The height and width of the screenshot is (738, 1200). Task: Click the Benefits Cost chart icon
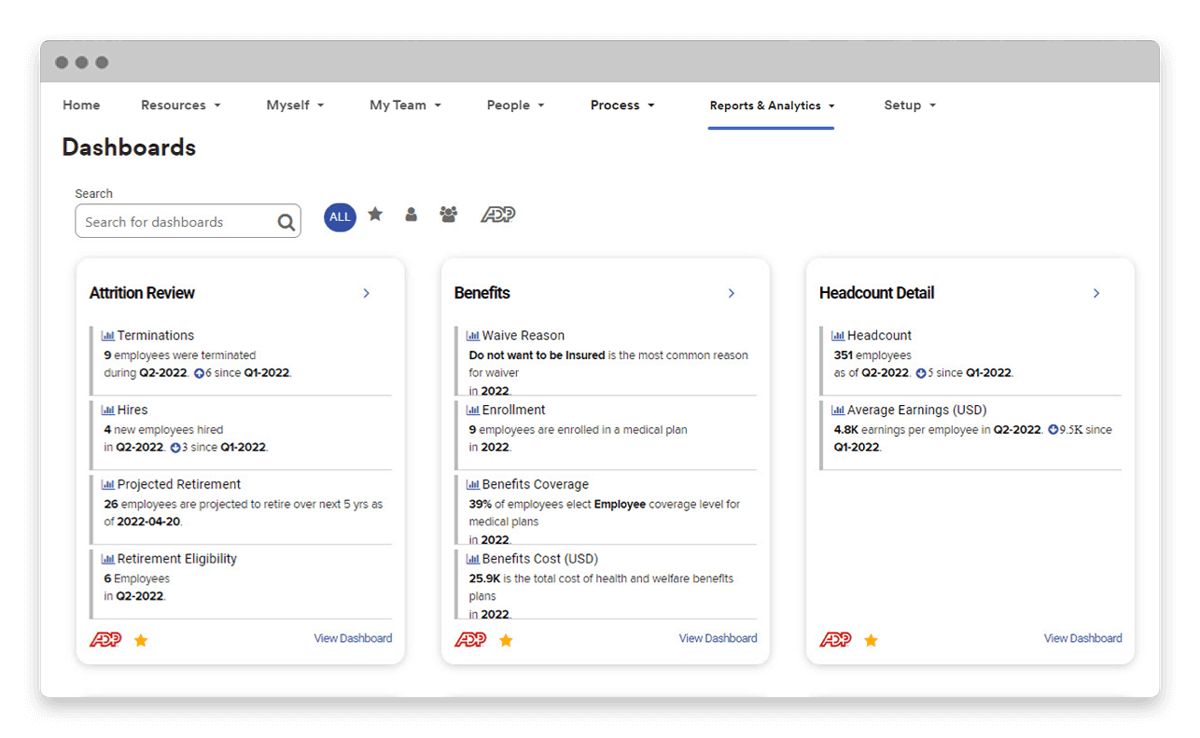pyautogui.click(x=473, y=559)
